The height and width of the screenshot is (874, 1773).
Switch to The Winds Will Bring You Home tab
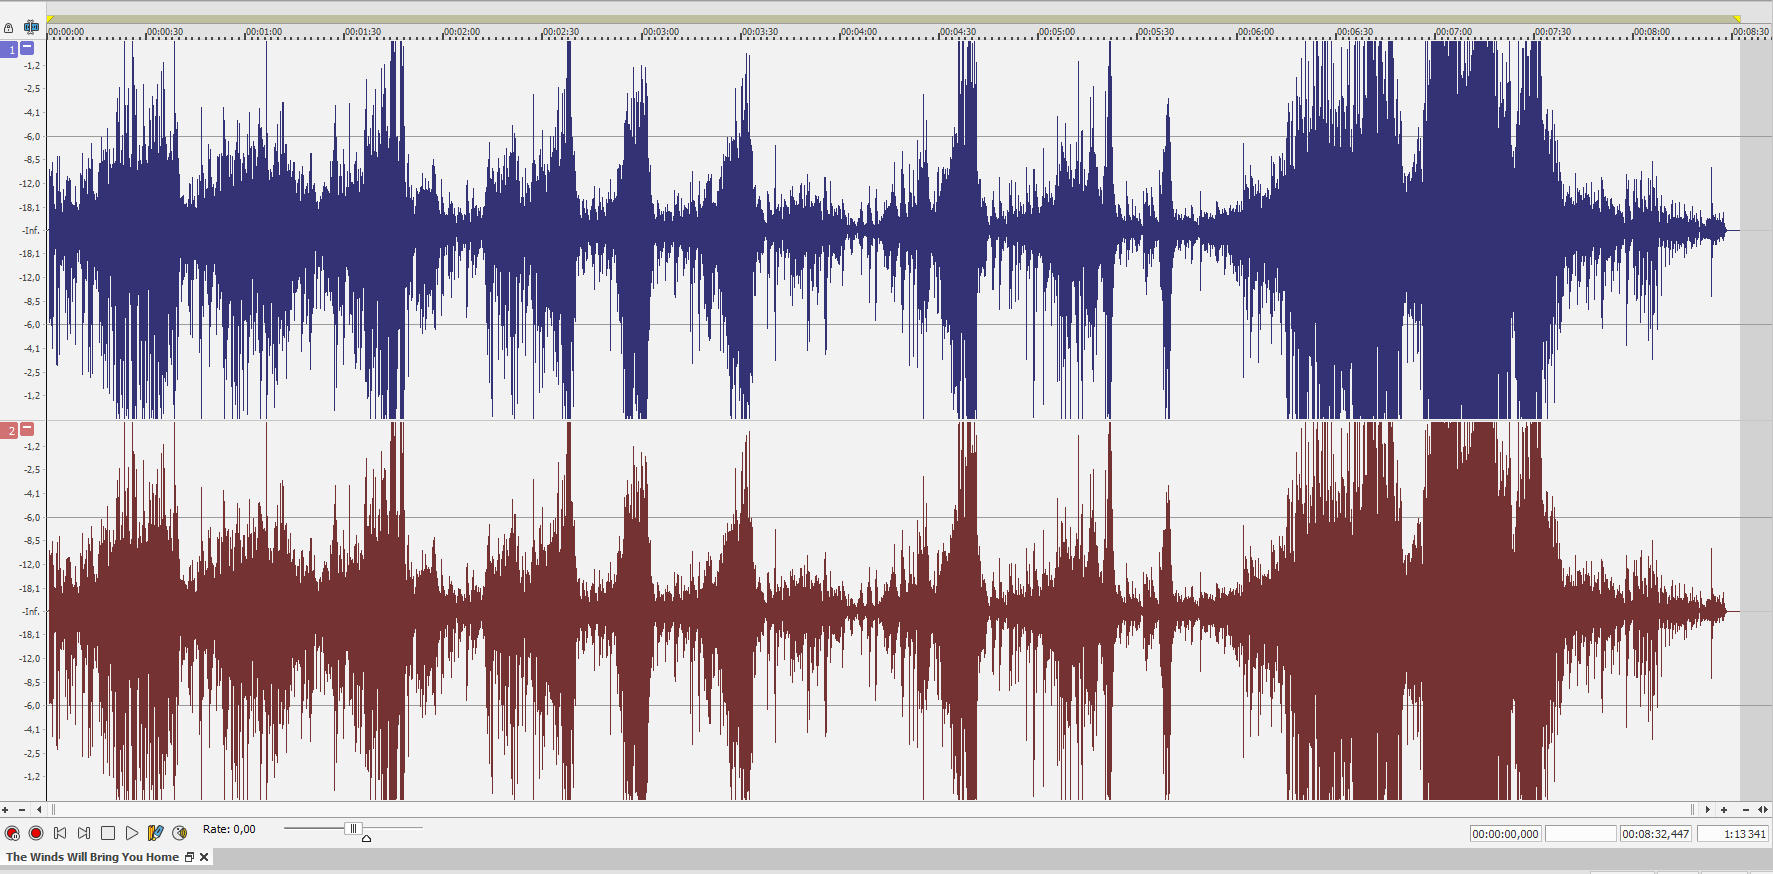point(92,857)
